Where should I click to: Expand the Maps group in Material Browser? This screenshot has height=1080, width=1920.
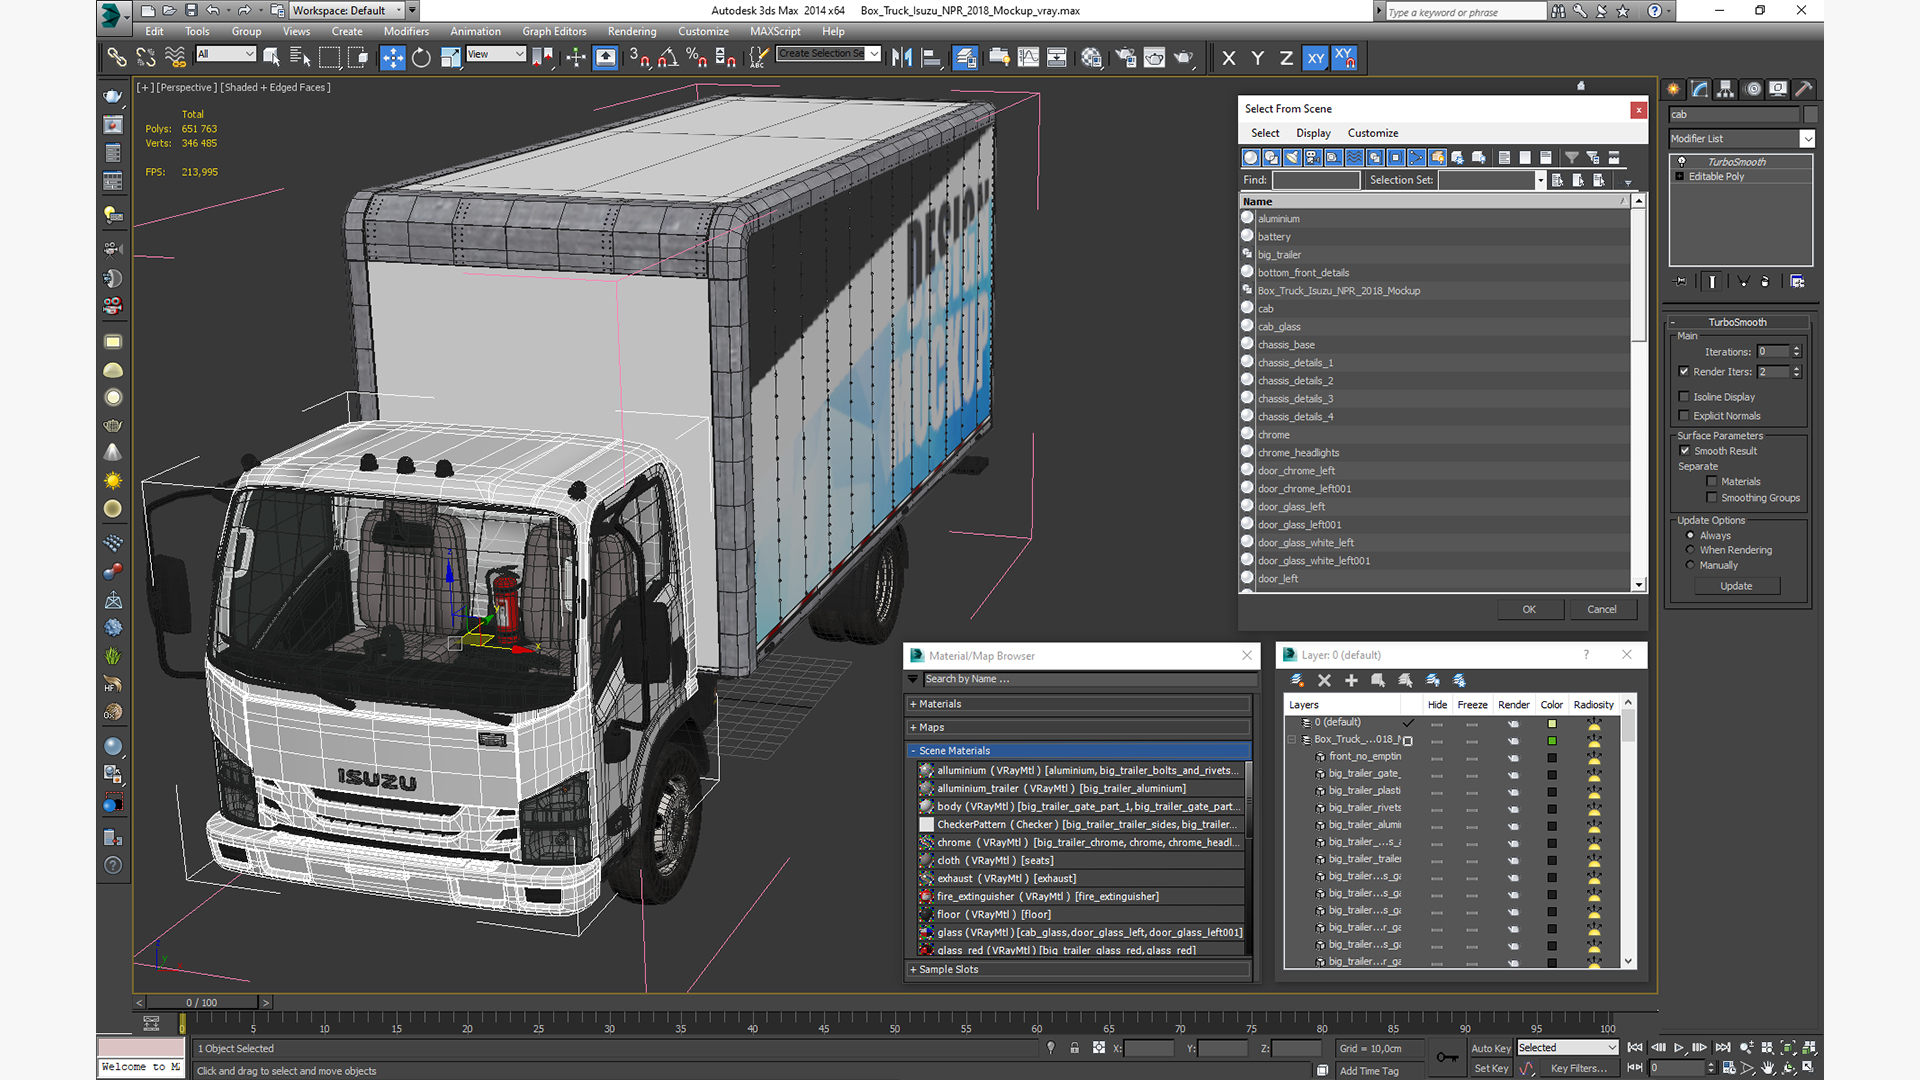(x=1078, y=728)
